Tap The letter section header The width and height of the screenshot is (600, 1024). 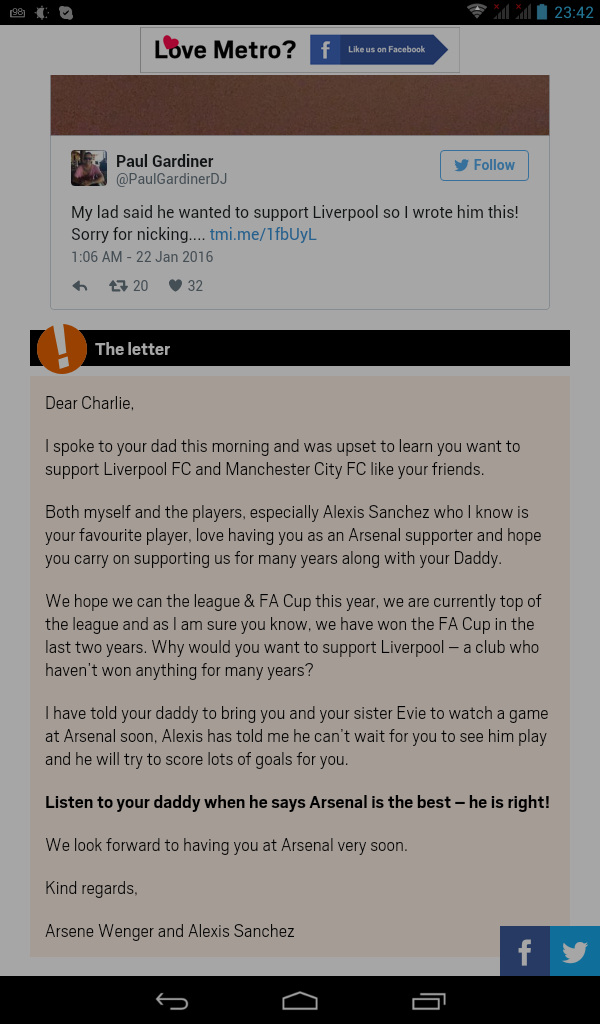point(133,349)
